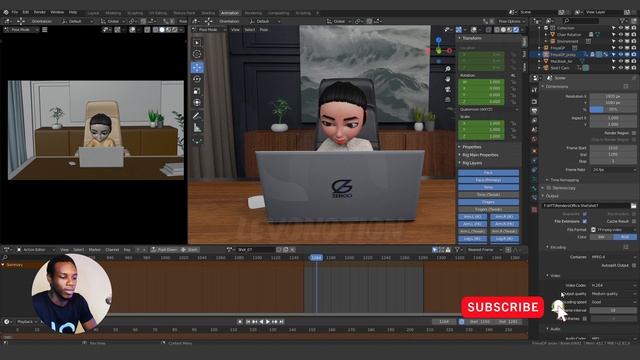The image size is (640, 360).
Task: Select the Move tool in main viewport
Action: pos(197,67)
